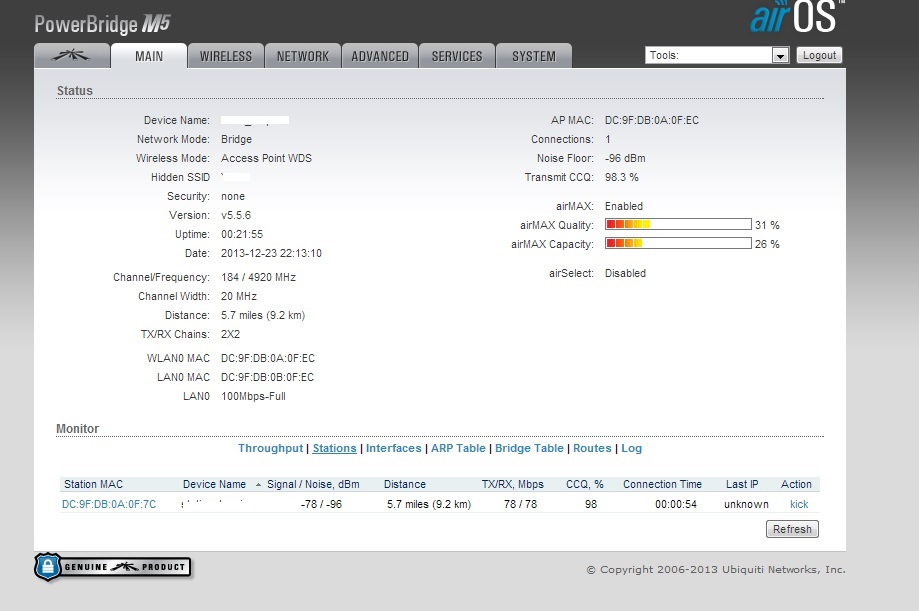Sort by TX/RX, Mbps column header
Screen dimensions: 919x611
coord(513,484)
